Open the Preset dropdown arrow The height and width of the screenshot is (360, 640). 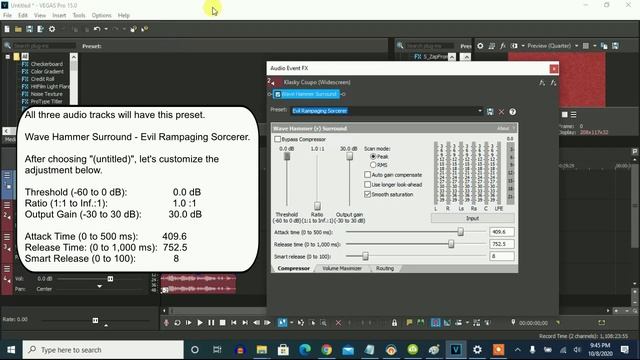480,111
